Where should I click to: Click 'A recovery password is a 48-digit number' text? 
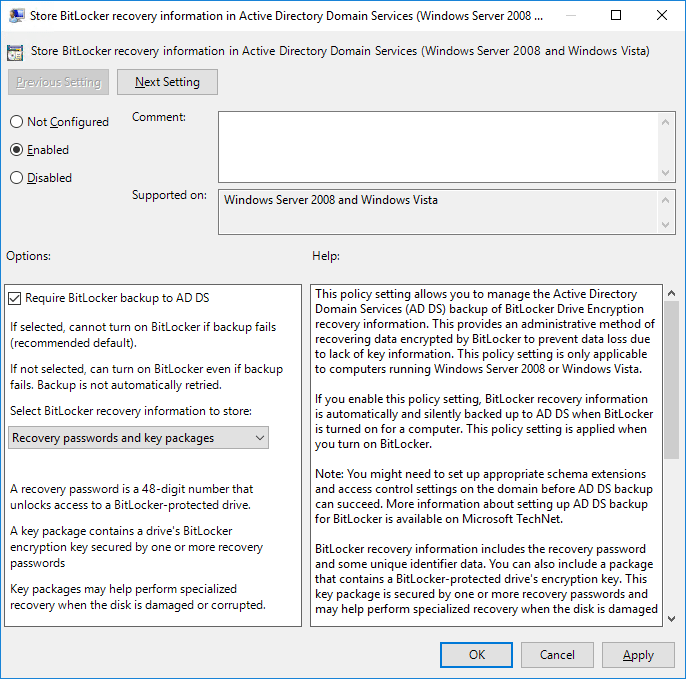(132, 497)
